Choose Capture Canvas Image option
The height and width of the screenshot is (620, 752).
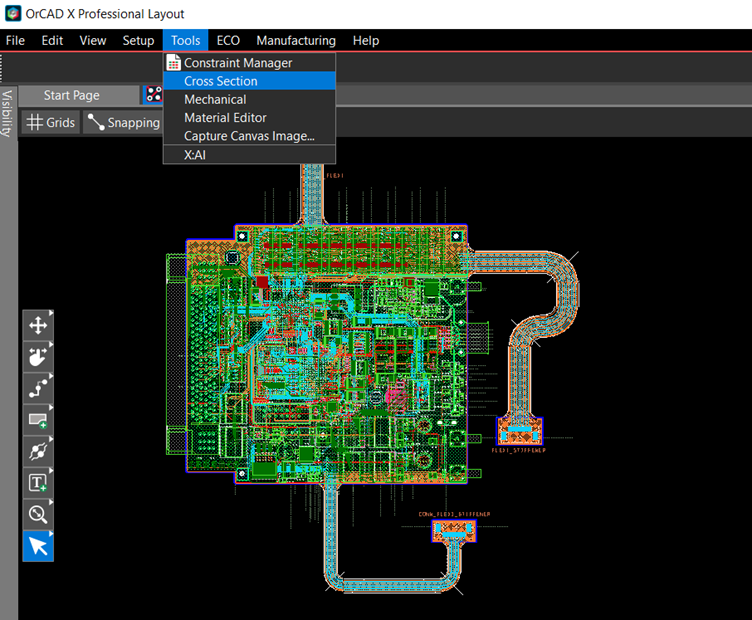point(249,136)
